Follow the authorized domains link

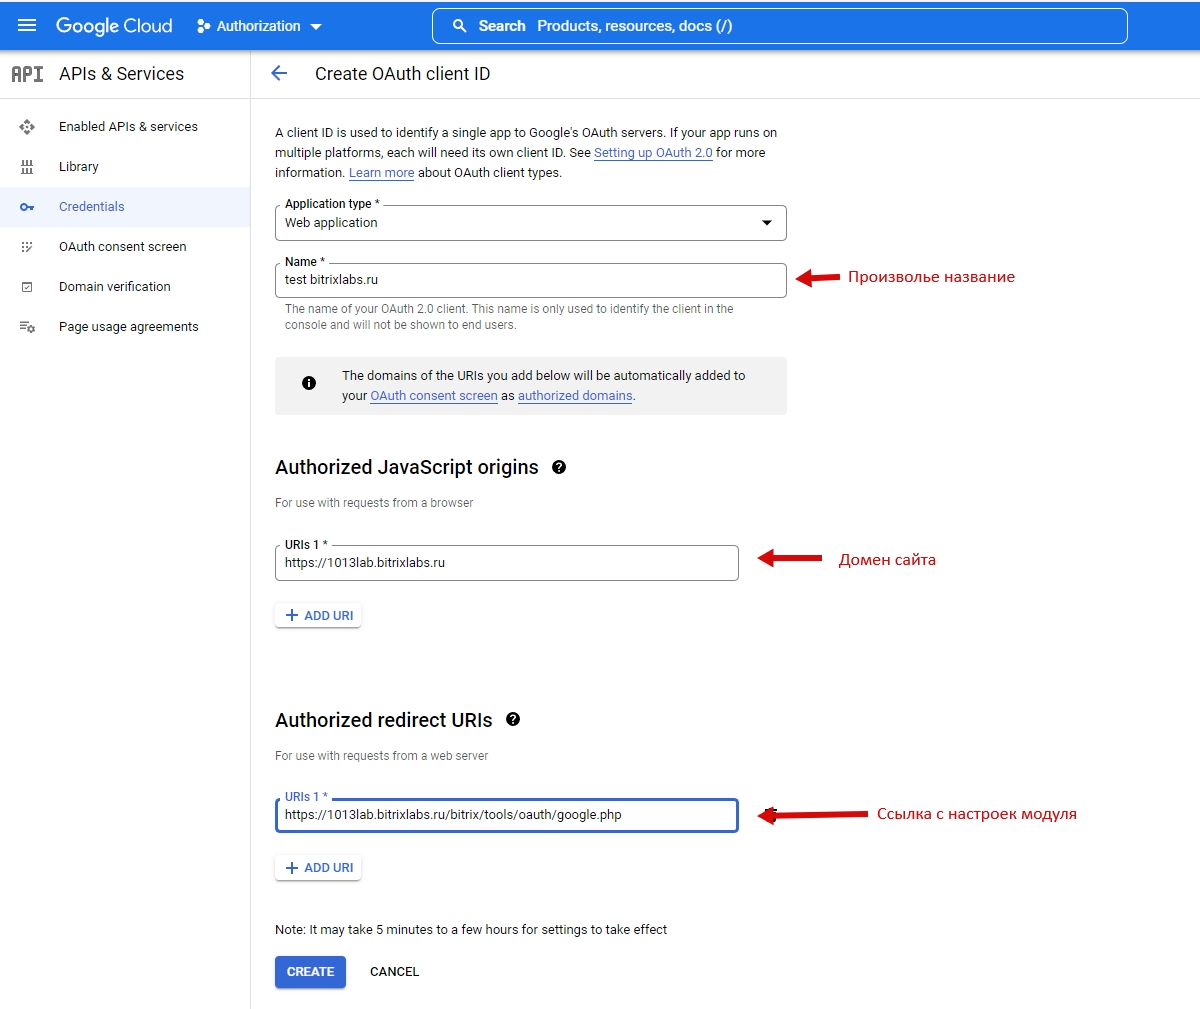point(575,396)
